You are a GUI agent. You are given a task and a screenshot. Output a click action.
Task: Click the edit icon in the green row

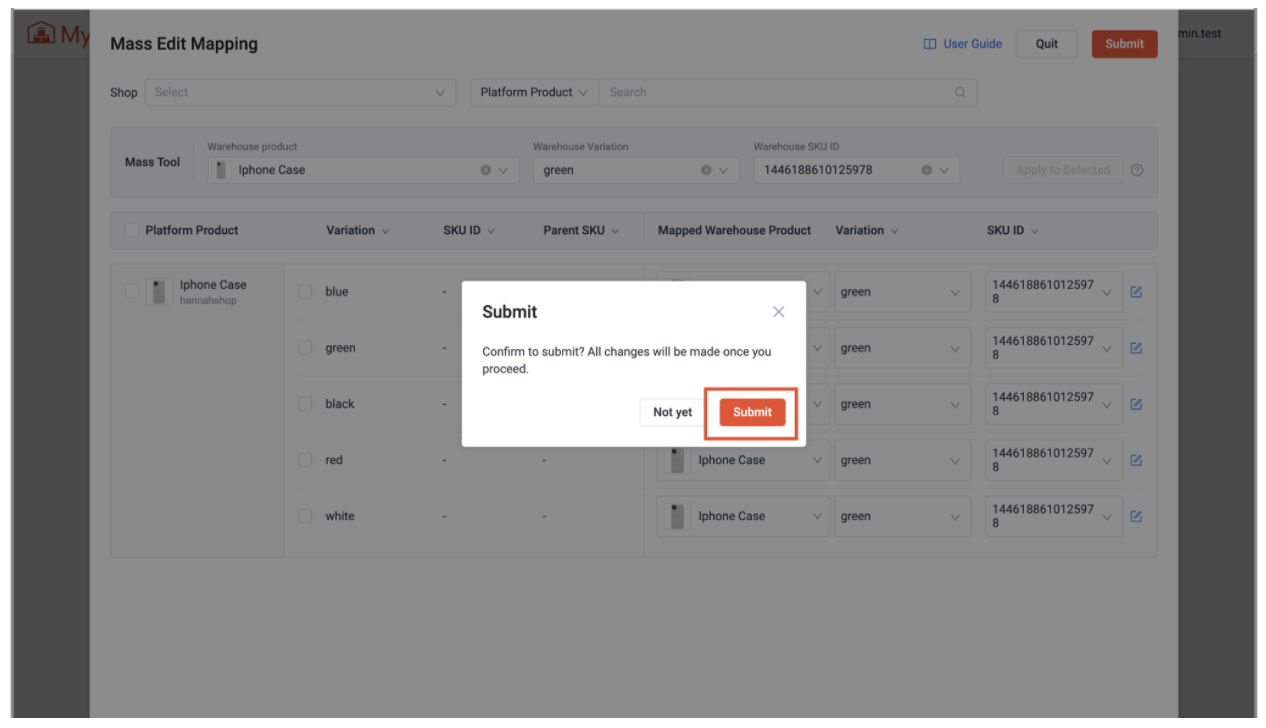pyautogui.click(x=1136, y=348)
